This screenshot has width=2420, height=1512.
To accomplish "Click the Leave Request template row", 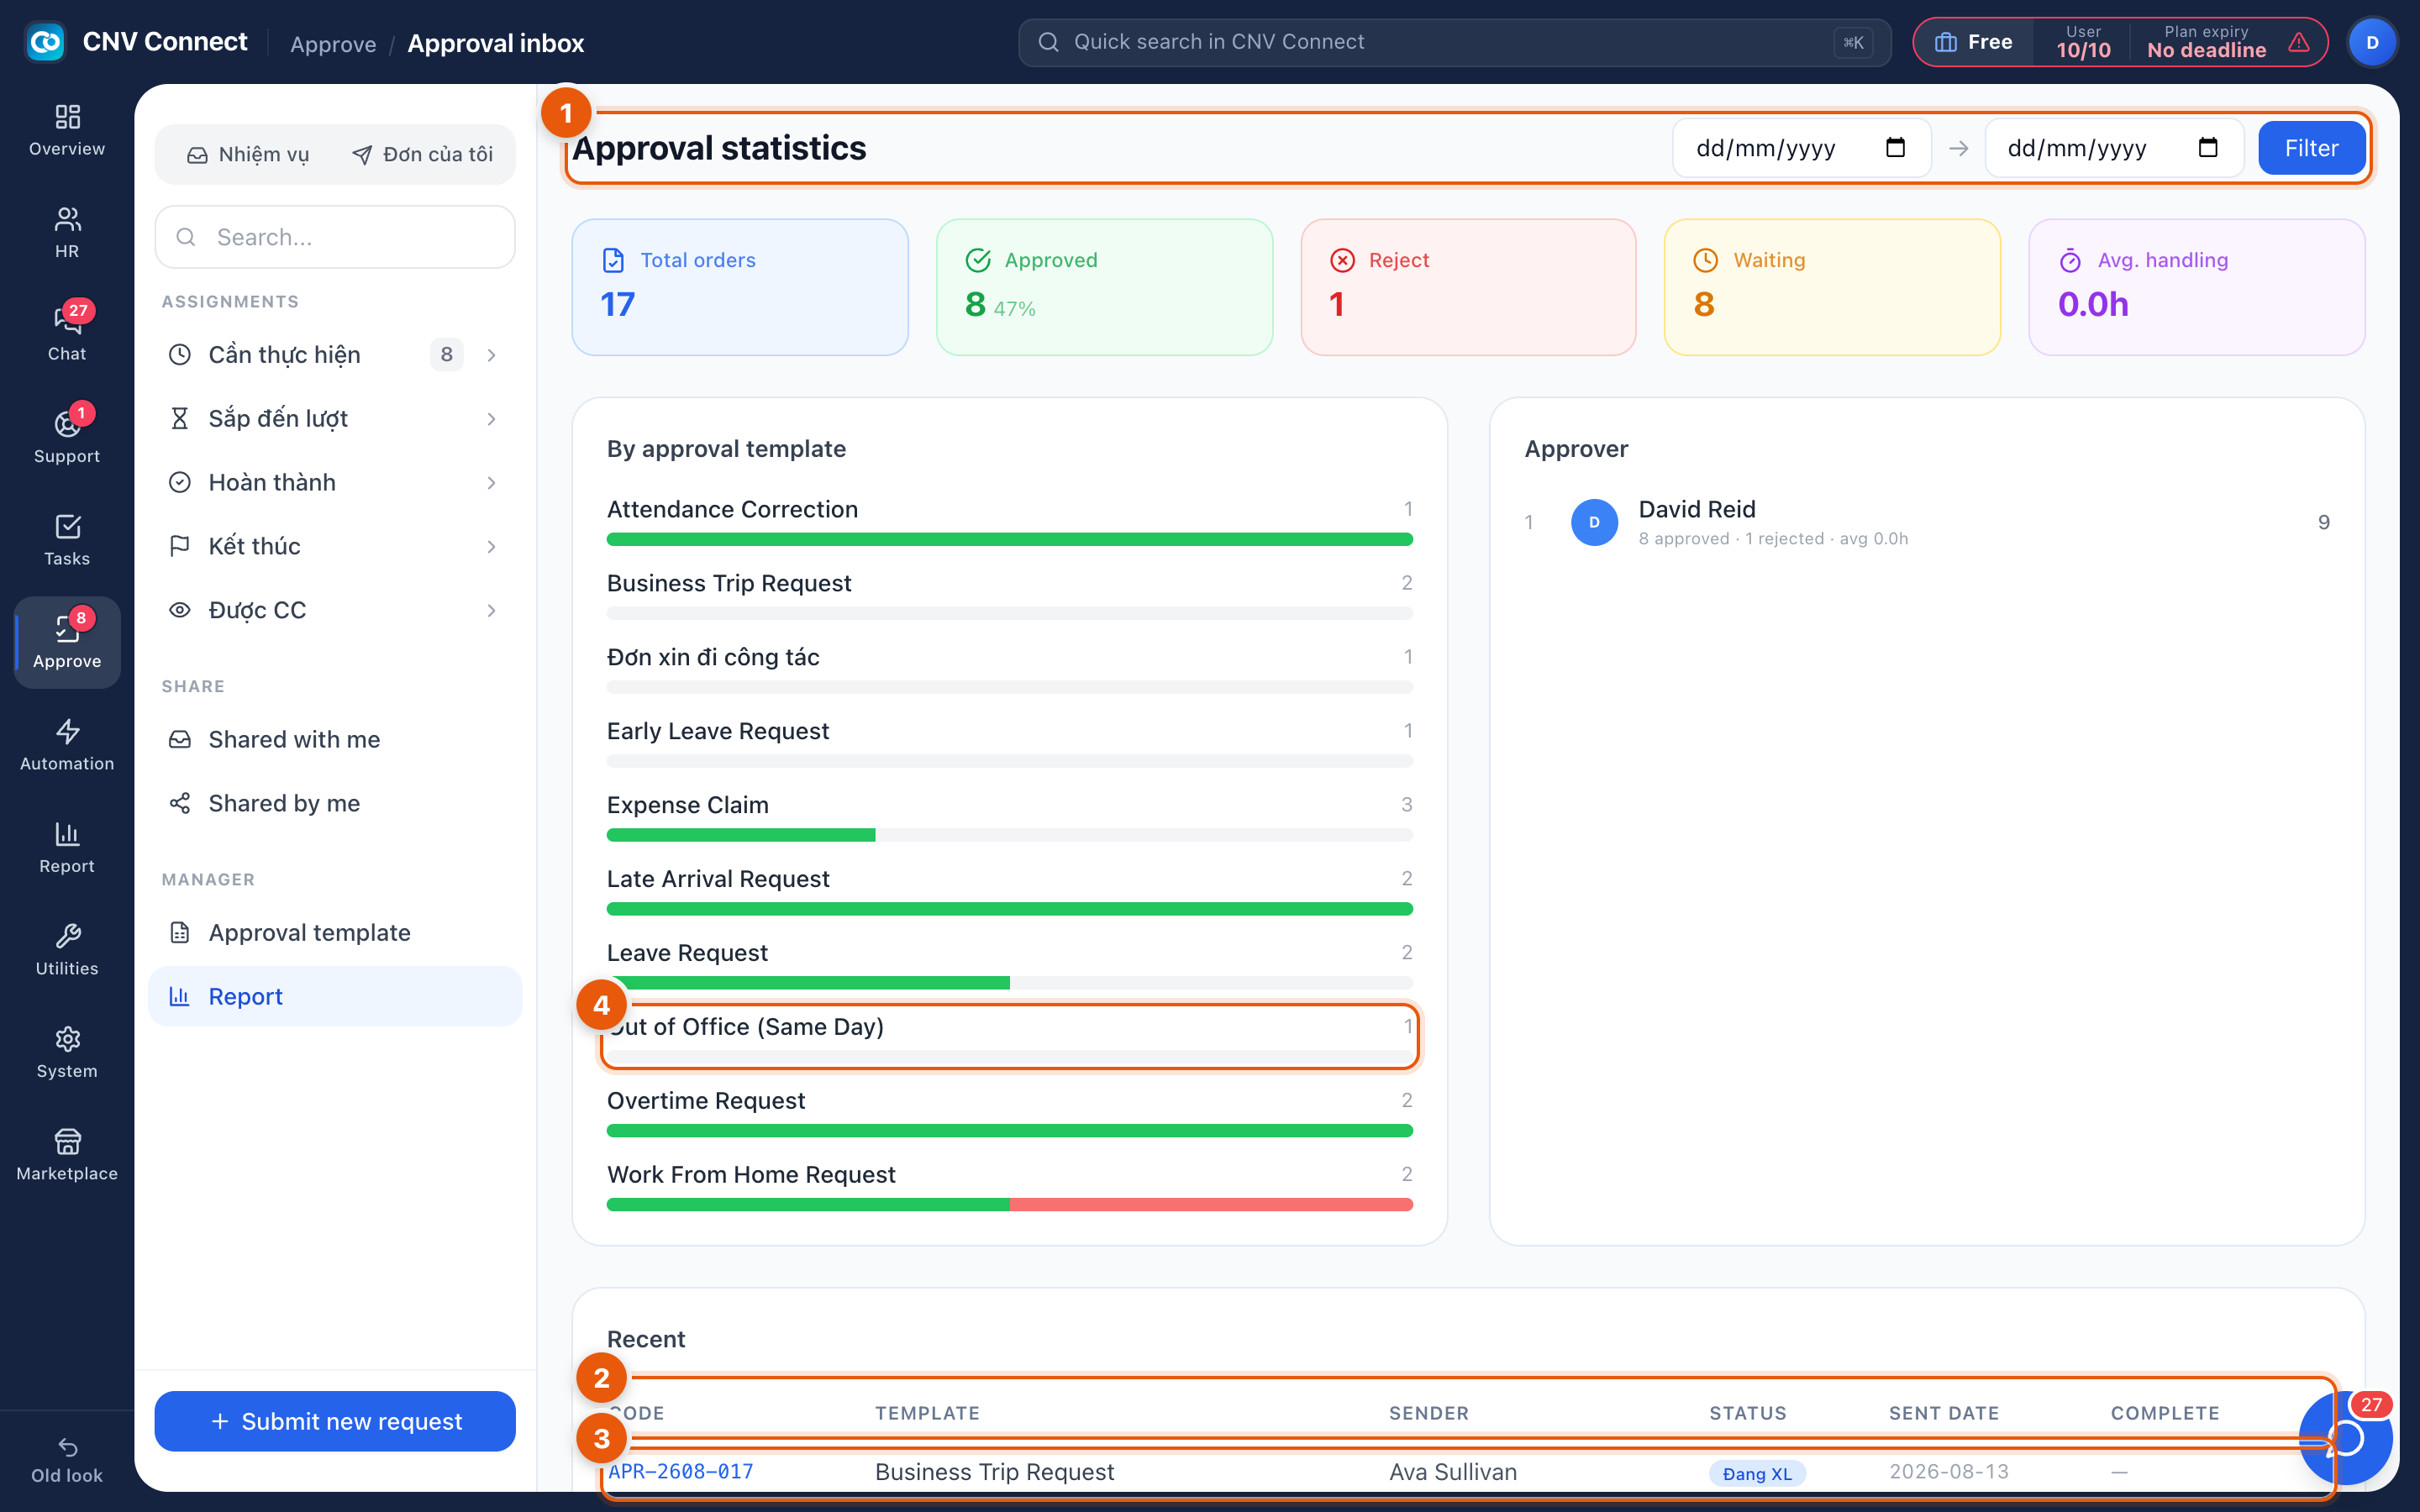I will coord(1009,965).
